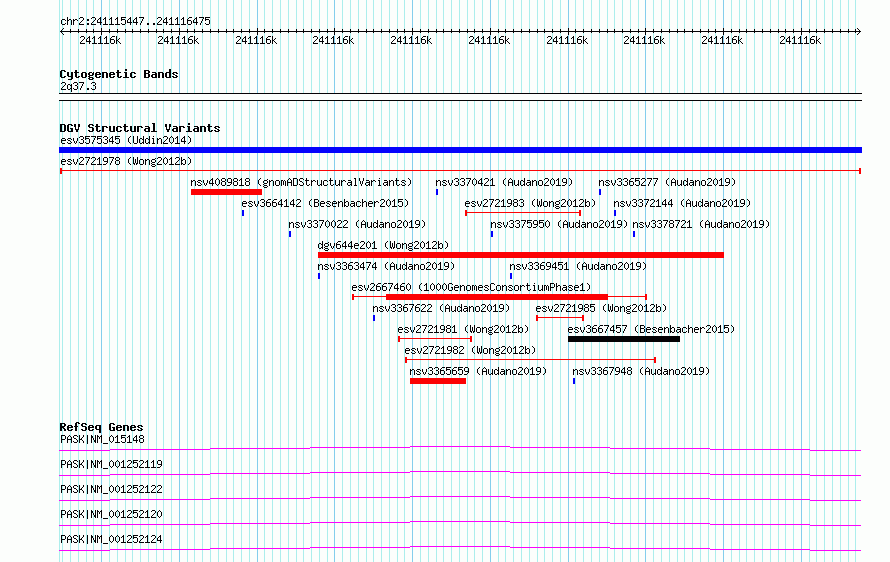Click thin red esv2721983 interval line

(x=523, y=213)
